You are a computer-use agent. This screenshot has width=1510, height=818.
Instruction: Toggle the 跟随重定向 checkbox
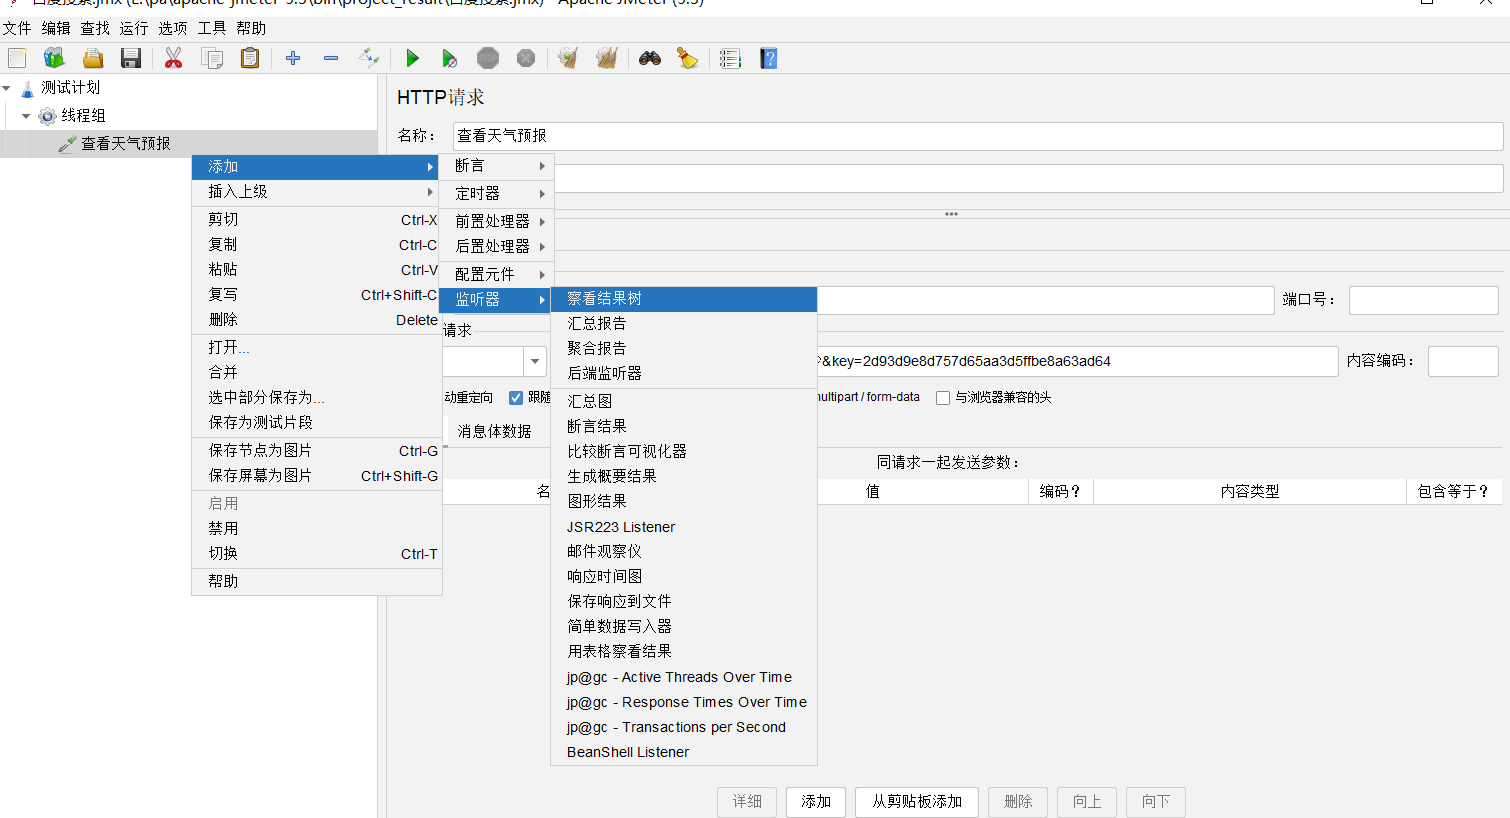point(516,398)
